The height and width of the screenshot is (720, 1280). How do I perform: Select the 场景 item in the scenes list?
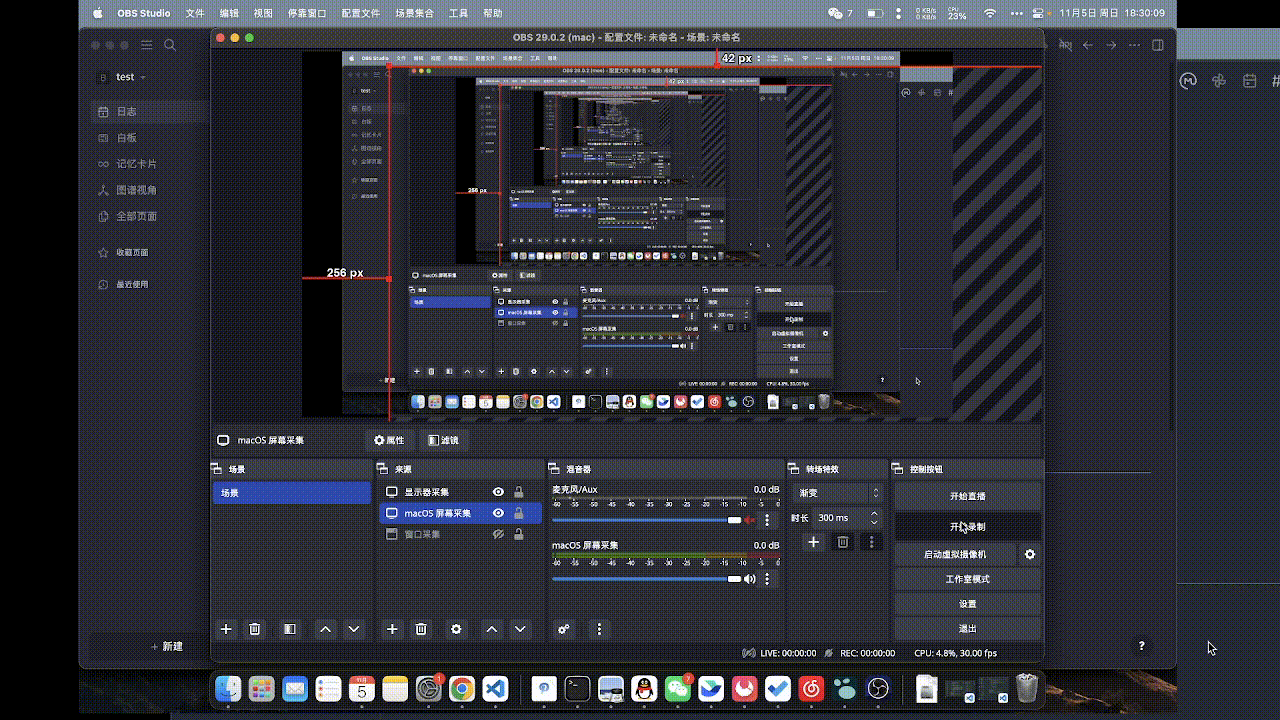[x=291, y=493]
